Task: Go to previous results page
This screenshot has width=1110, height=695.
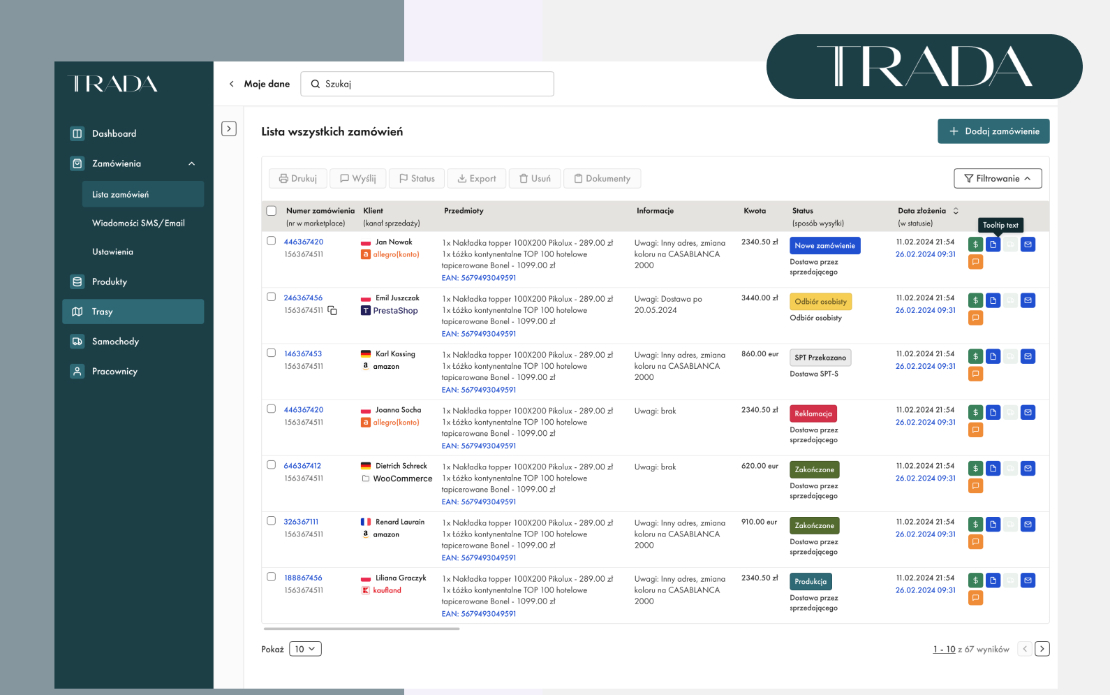Action: tap(1024, 648)
